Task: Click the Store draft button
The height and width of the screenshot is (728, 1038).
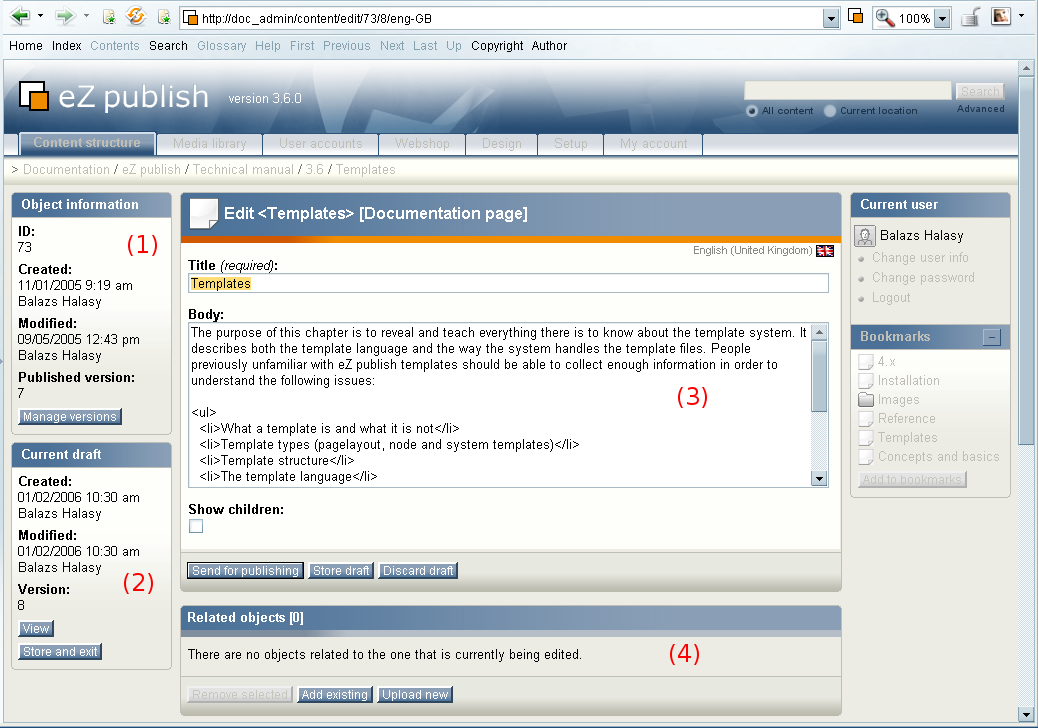Action: [x=341, y=570]
